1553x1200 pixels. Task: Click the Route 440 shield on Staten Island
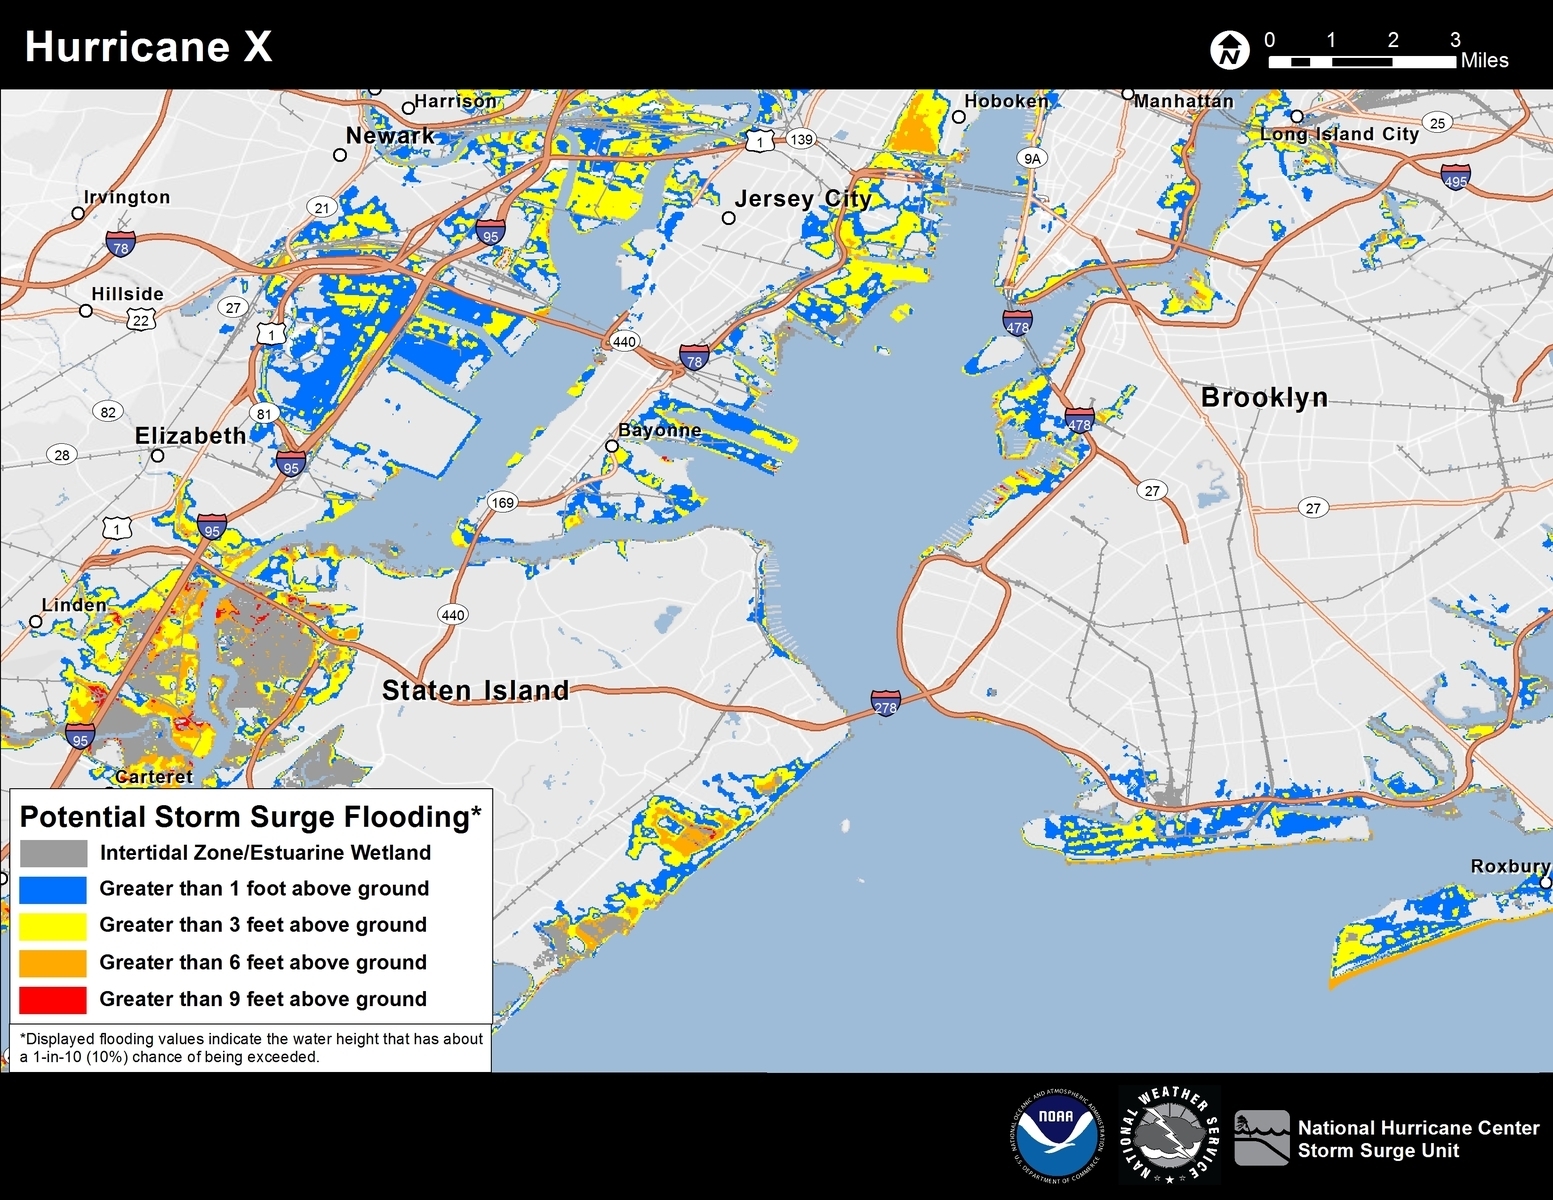point(453,615)
